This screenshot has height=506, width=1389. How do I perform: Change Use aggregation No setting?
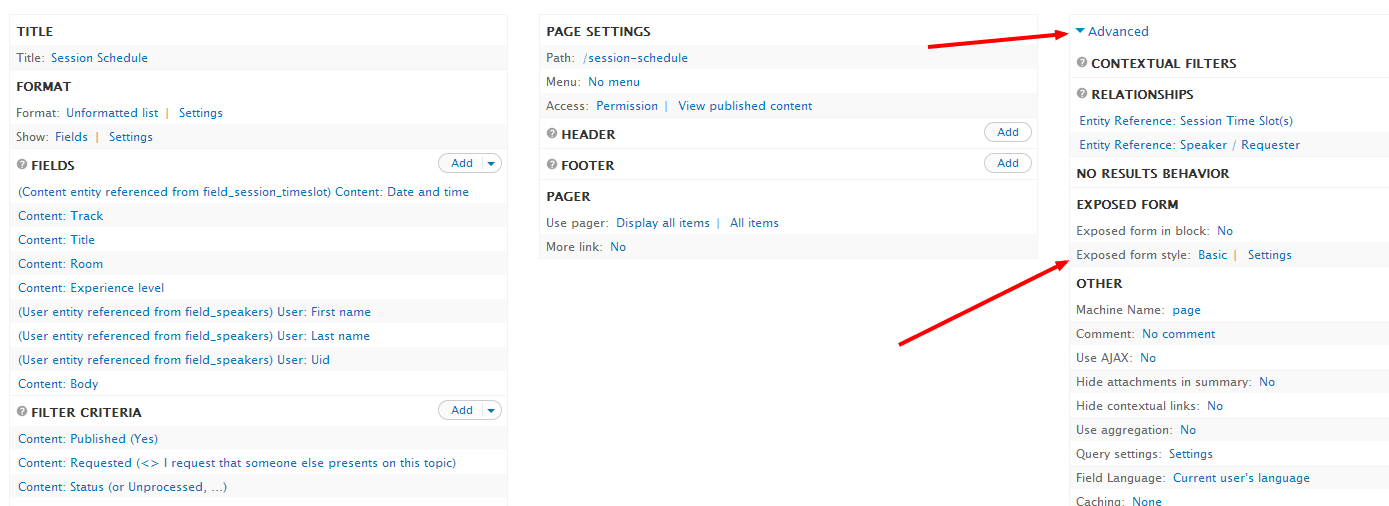(1188, 430)
